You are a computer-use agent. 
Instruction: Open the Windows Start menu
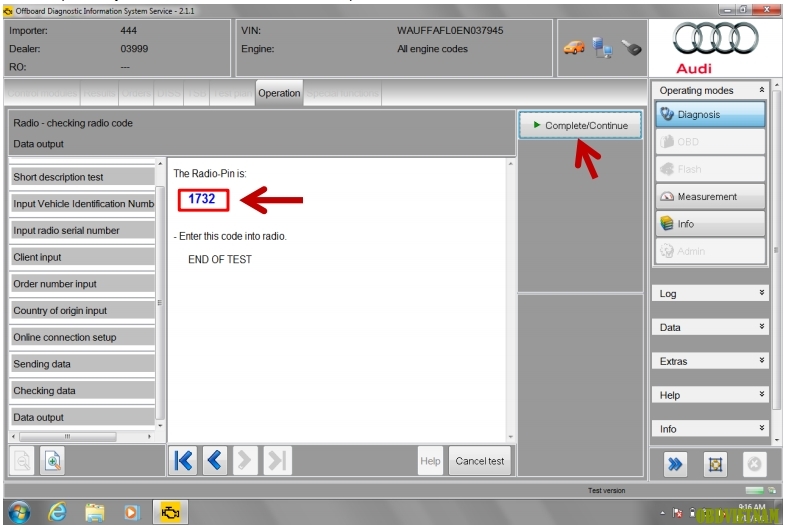point(19,512)
